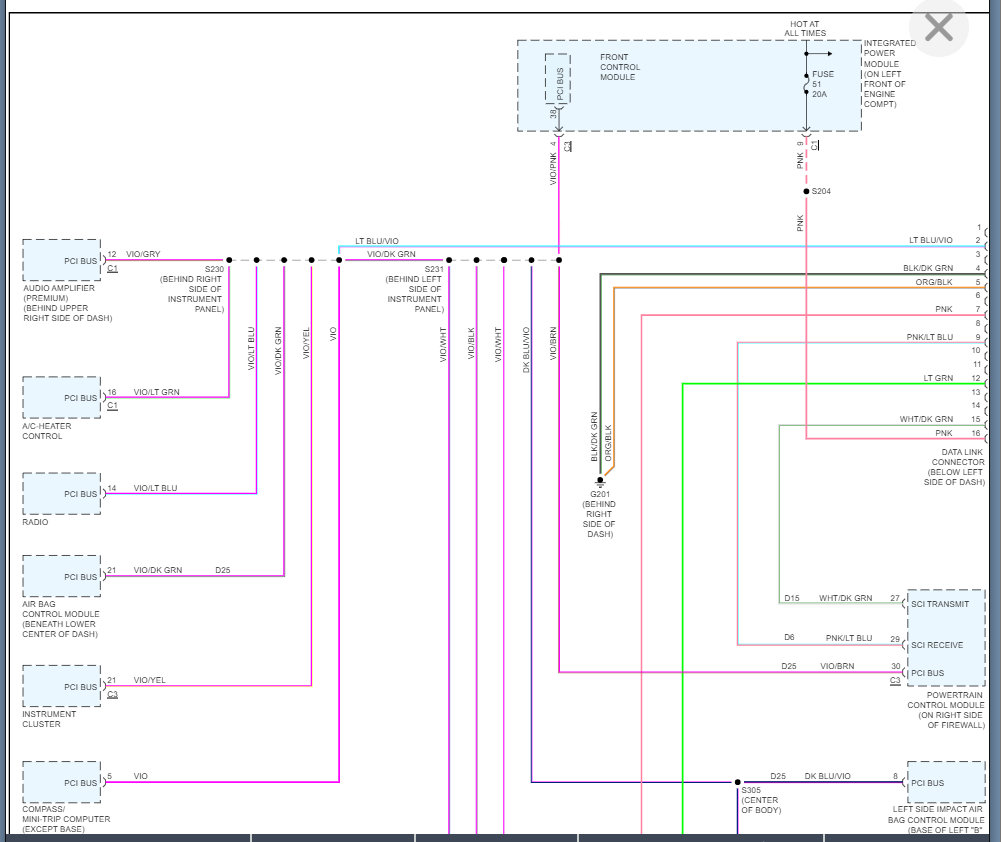Click the vertical VIO/PNK wire label
Screen dimensions: 1001x842
coord(553,169)
